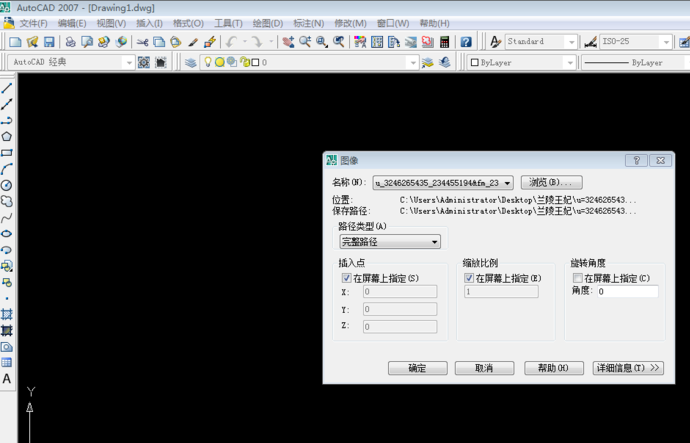The image size is (690, 443).
Task: Toggle scale specify on-screen checkbox
Action: tap(469, 278)
